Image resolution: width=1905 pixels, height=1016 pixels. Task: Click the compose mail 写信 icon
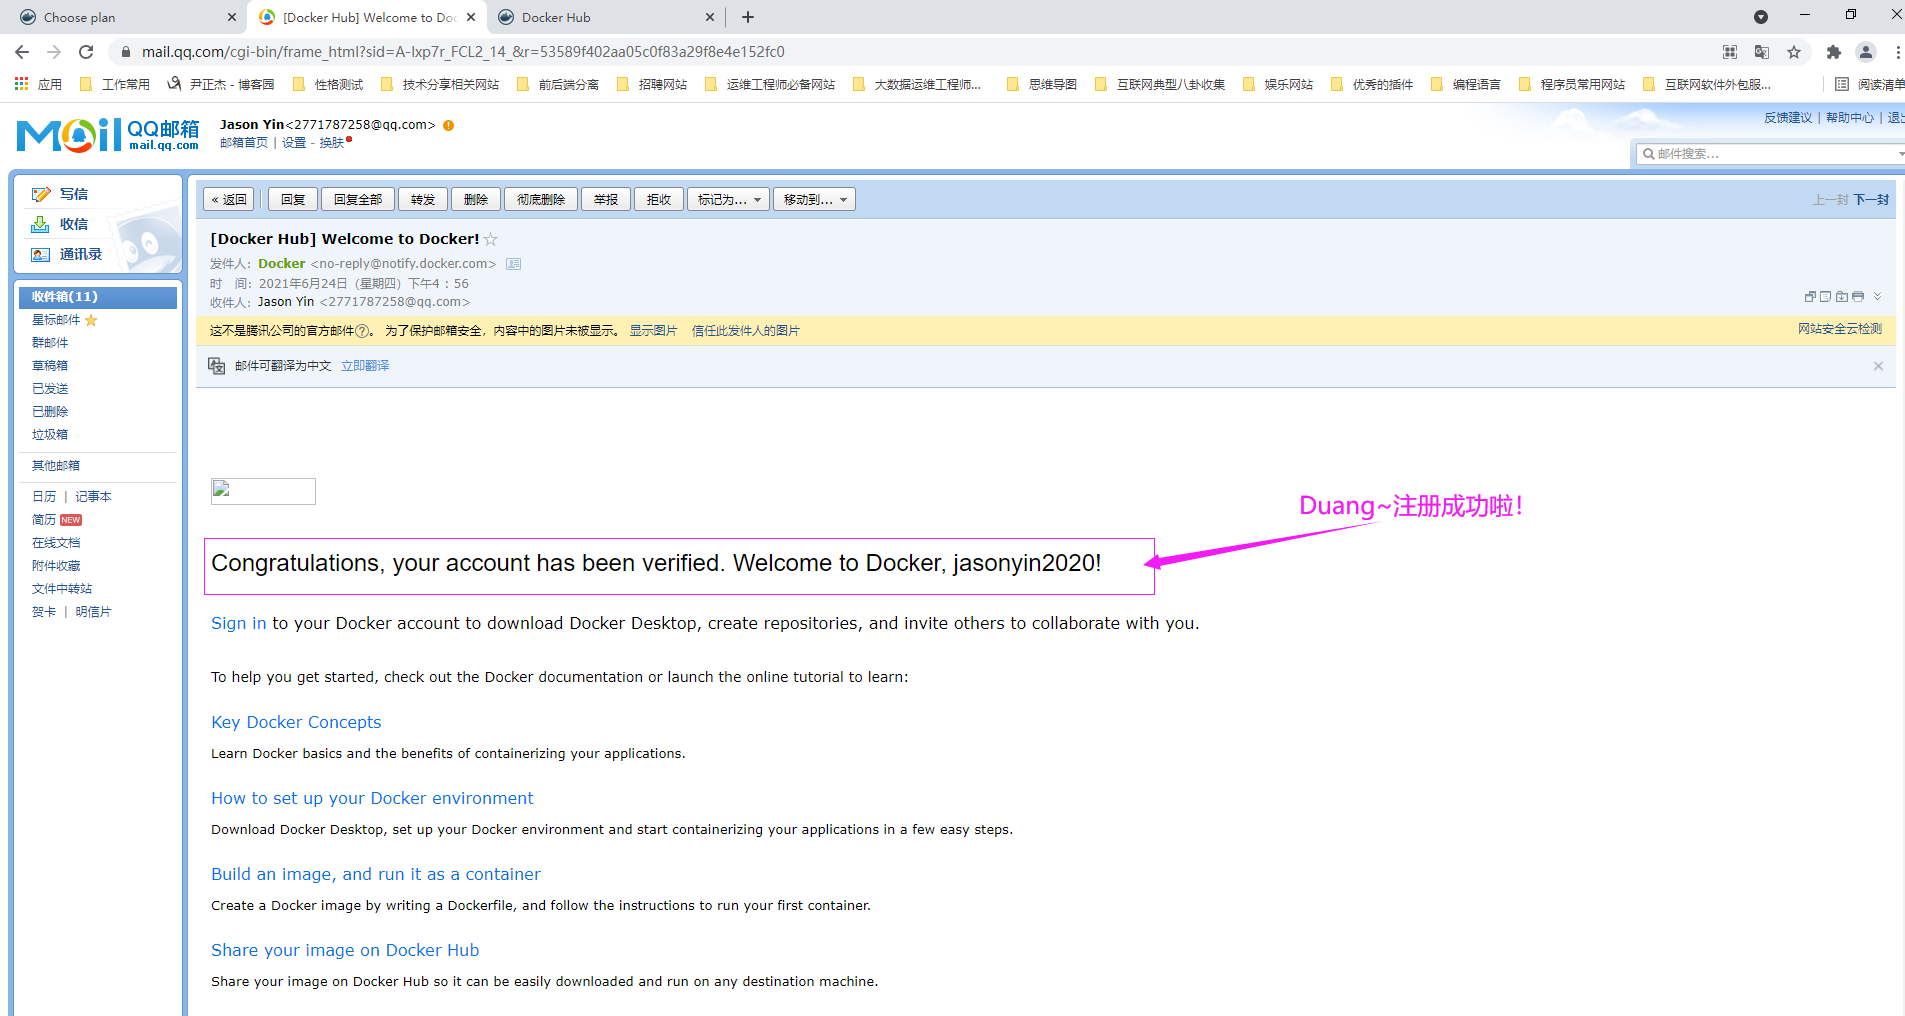(x=41, y=194)
